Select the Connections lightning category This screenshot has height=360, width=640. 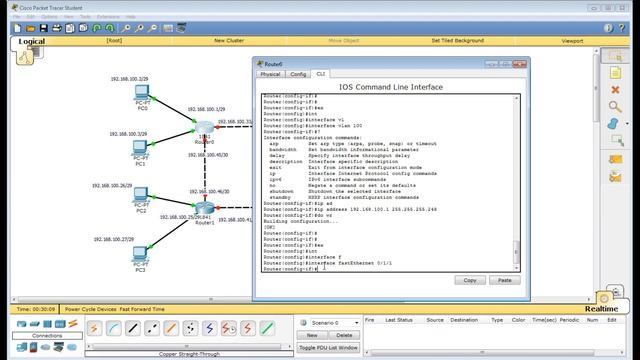[x=73, y=324]
